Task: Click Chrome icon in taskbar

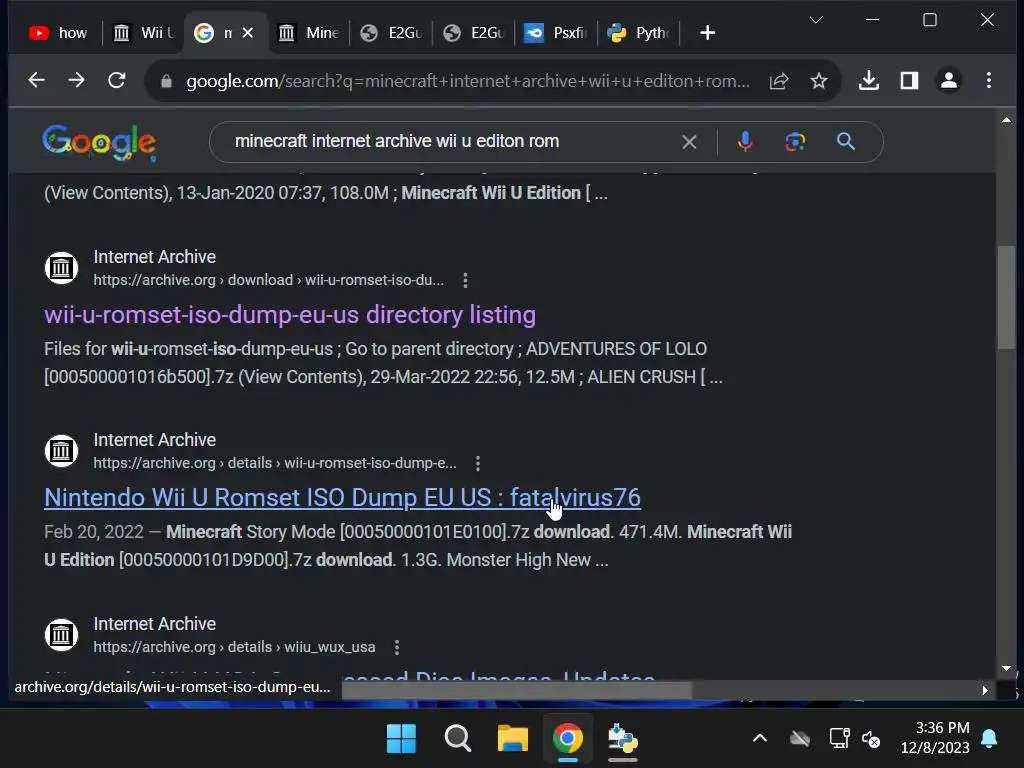Action: pyautogui.click(x=568, y=739)
